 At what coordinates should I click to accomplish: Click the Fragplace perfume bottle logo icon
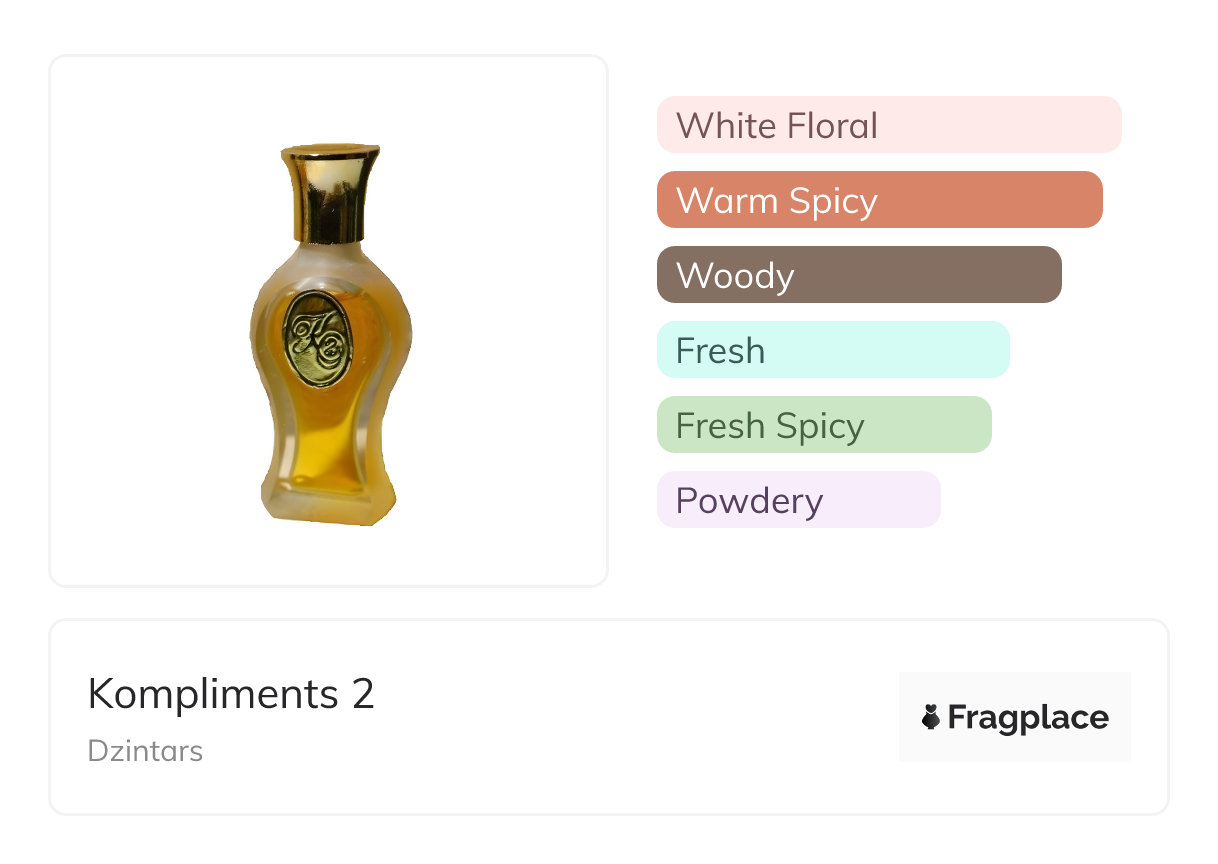tap(931, 717)
